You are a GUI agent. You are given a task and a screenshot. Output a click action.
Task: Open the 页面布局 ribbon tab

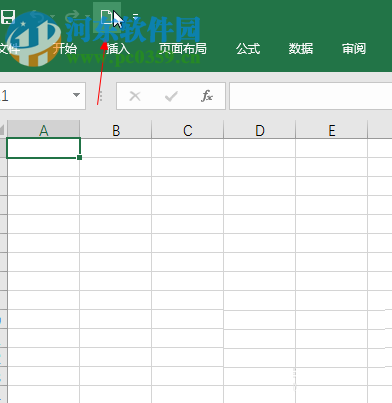(182, 49)
